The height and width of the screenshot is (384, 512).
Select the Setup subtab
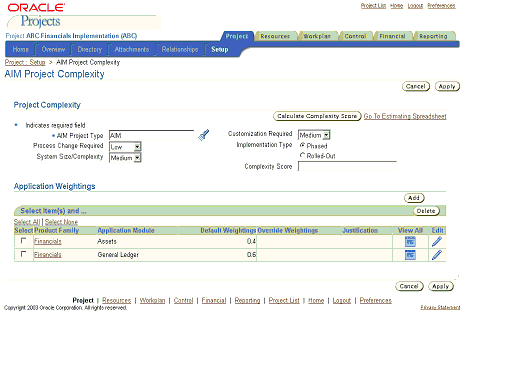pos(220,49)
